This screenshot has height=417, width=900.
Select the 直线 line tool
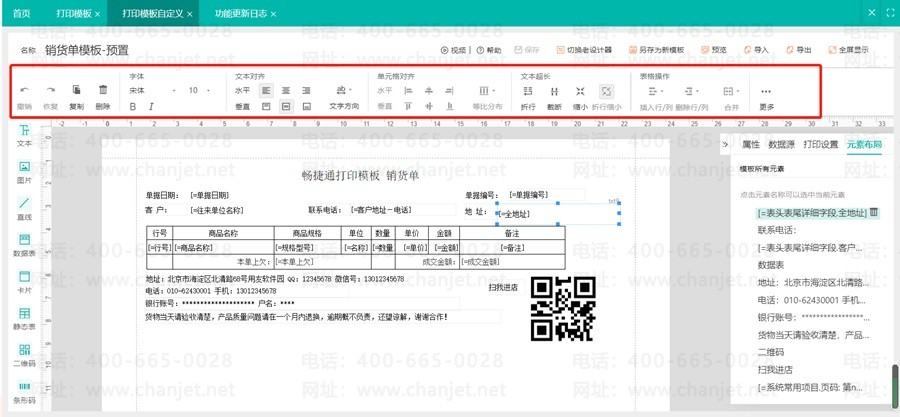tap(25, 209)
